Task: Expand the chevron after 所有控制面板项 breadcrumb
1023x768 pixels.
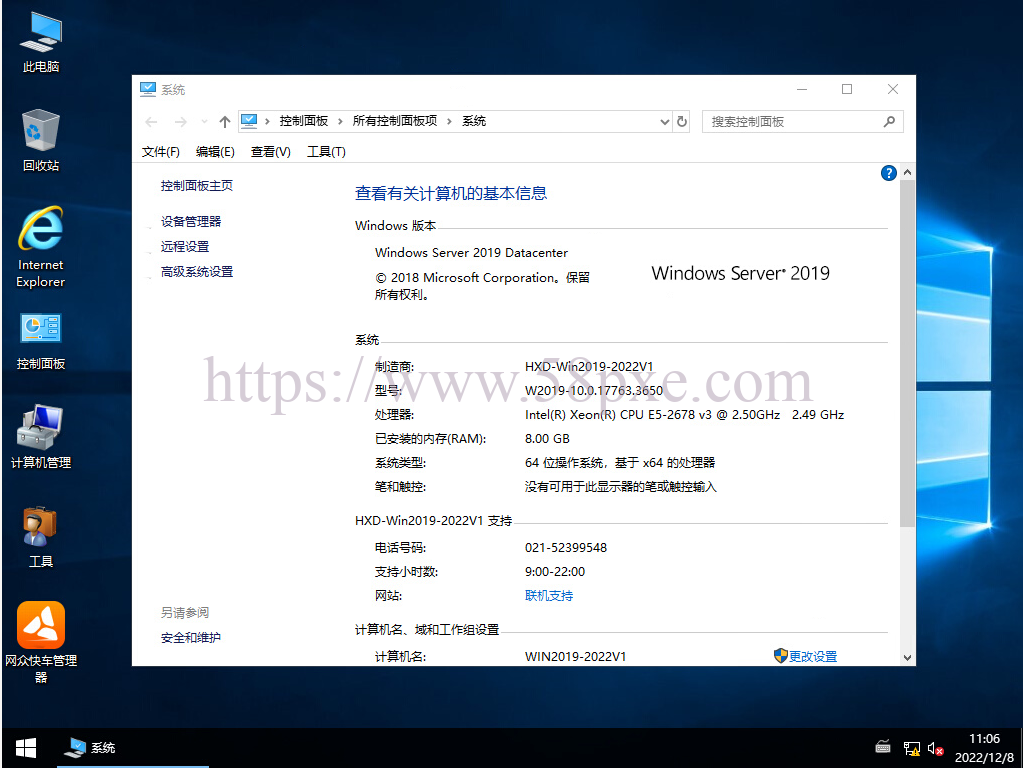Action: (449, 121)
